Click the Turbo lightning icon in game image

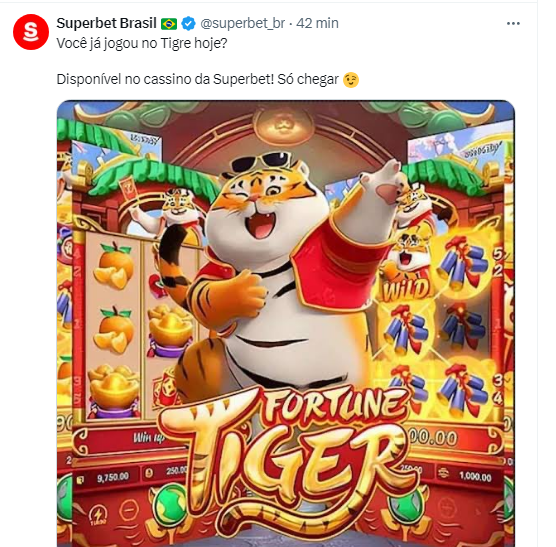tap(96, 514)
